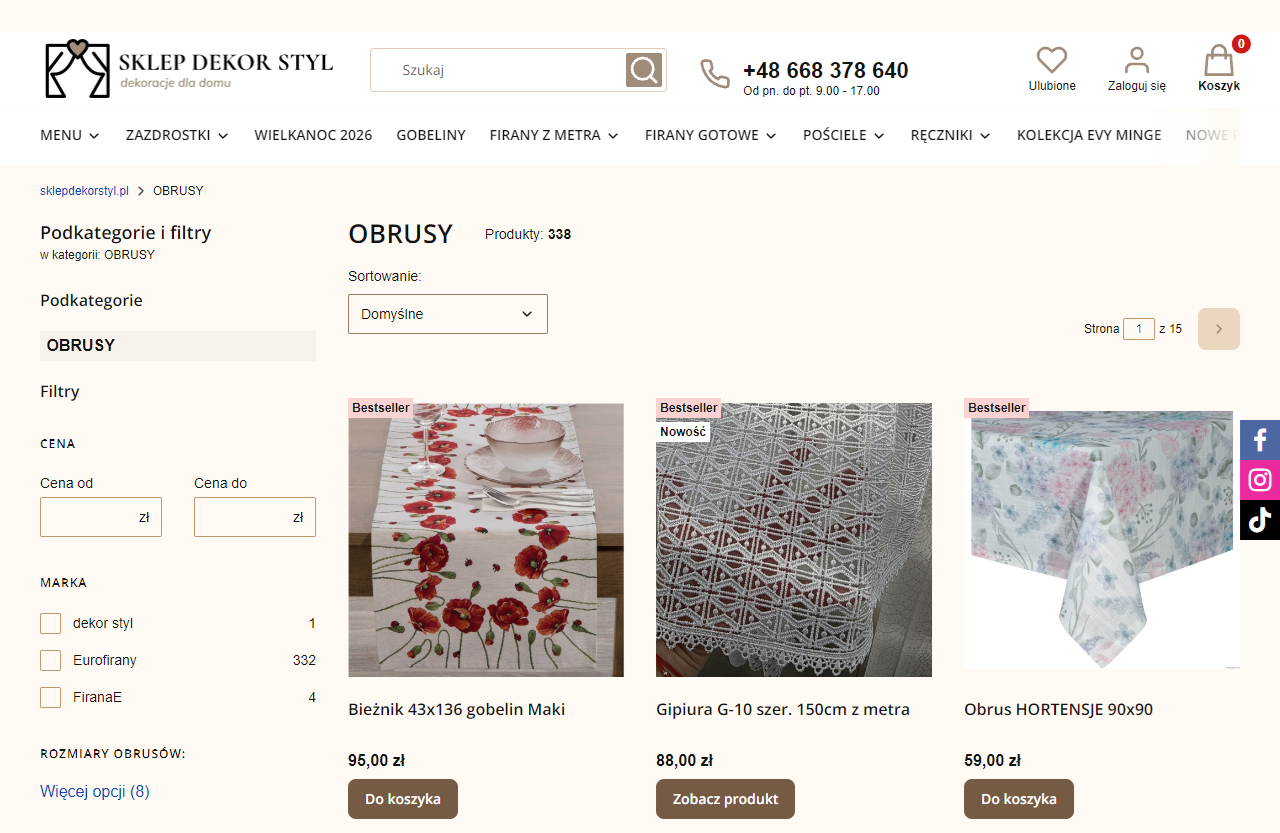This screenshot has width=1280, height=833.
Task: Open the Gipiura G-10 product thumbnail
Action: [793, 539]
